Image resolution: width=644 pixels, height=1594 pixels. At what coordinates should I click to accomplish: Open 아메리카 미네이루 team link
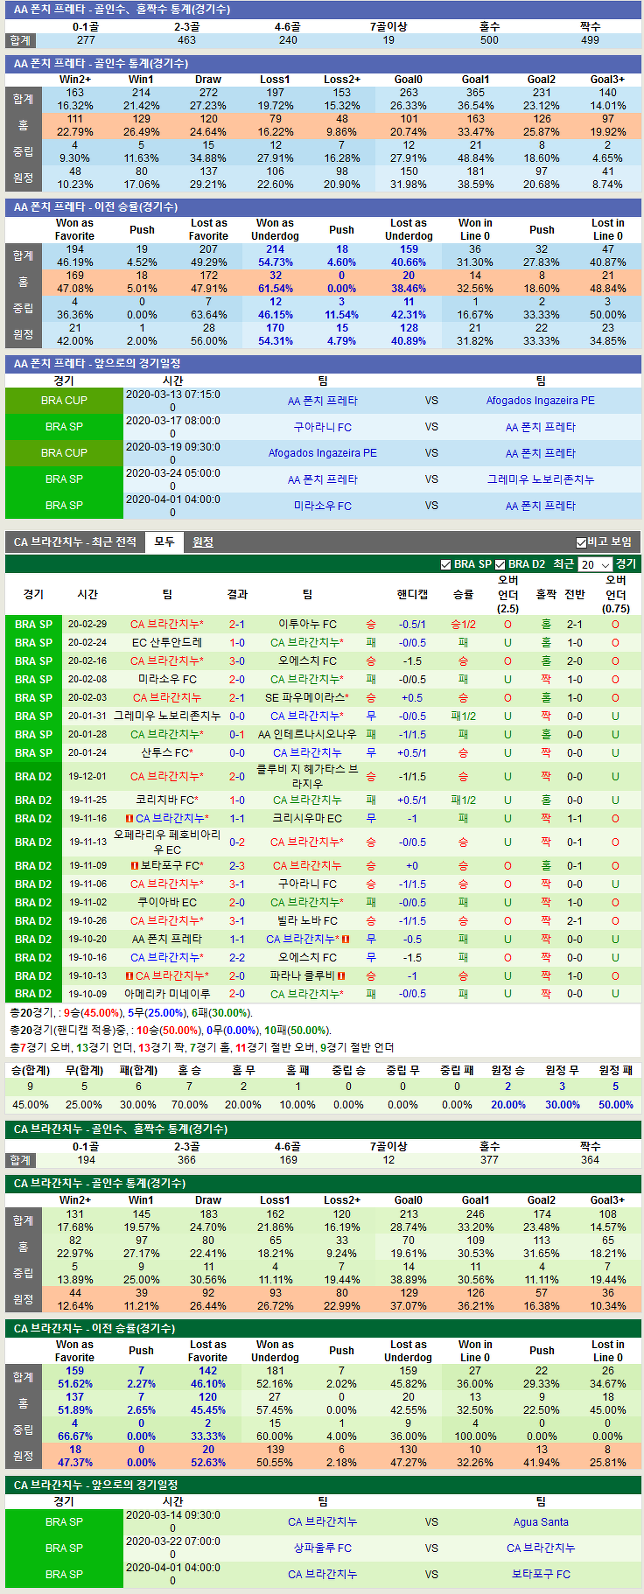167,994
